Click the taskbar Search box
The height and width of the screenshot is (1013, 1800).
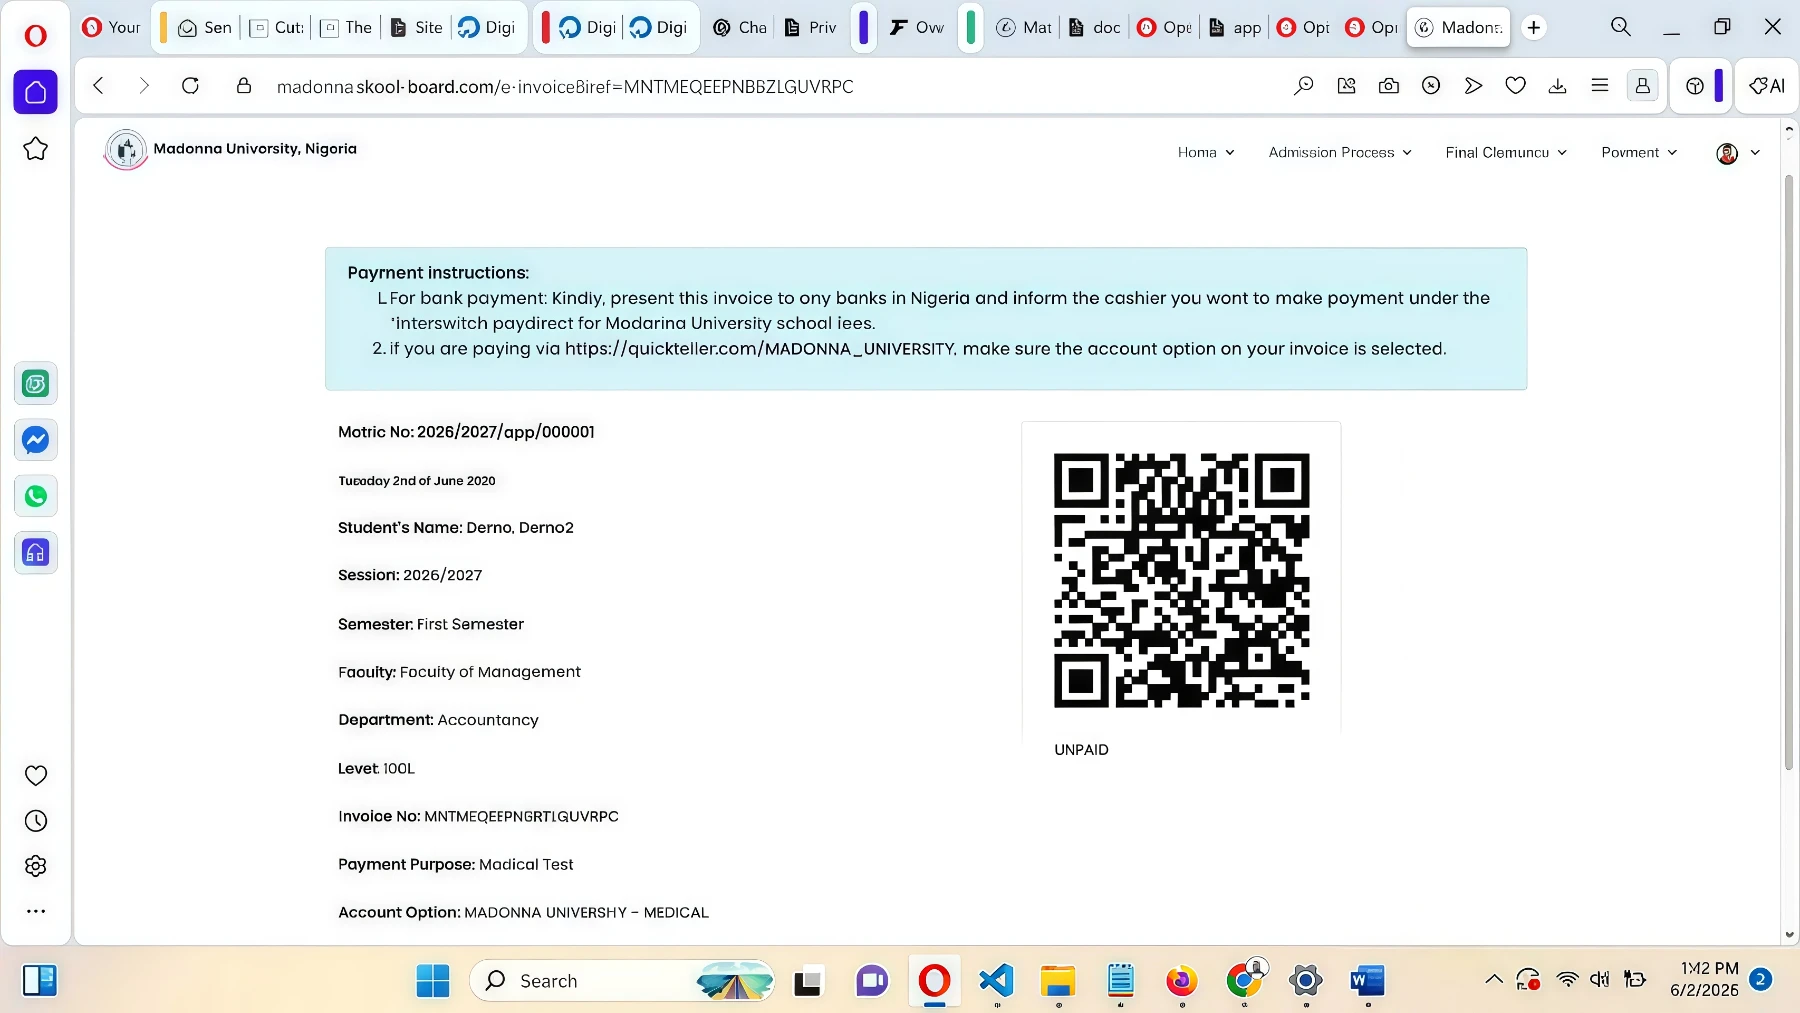click(622, 981)
